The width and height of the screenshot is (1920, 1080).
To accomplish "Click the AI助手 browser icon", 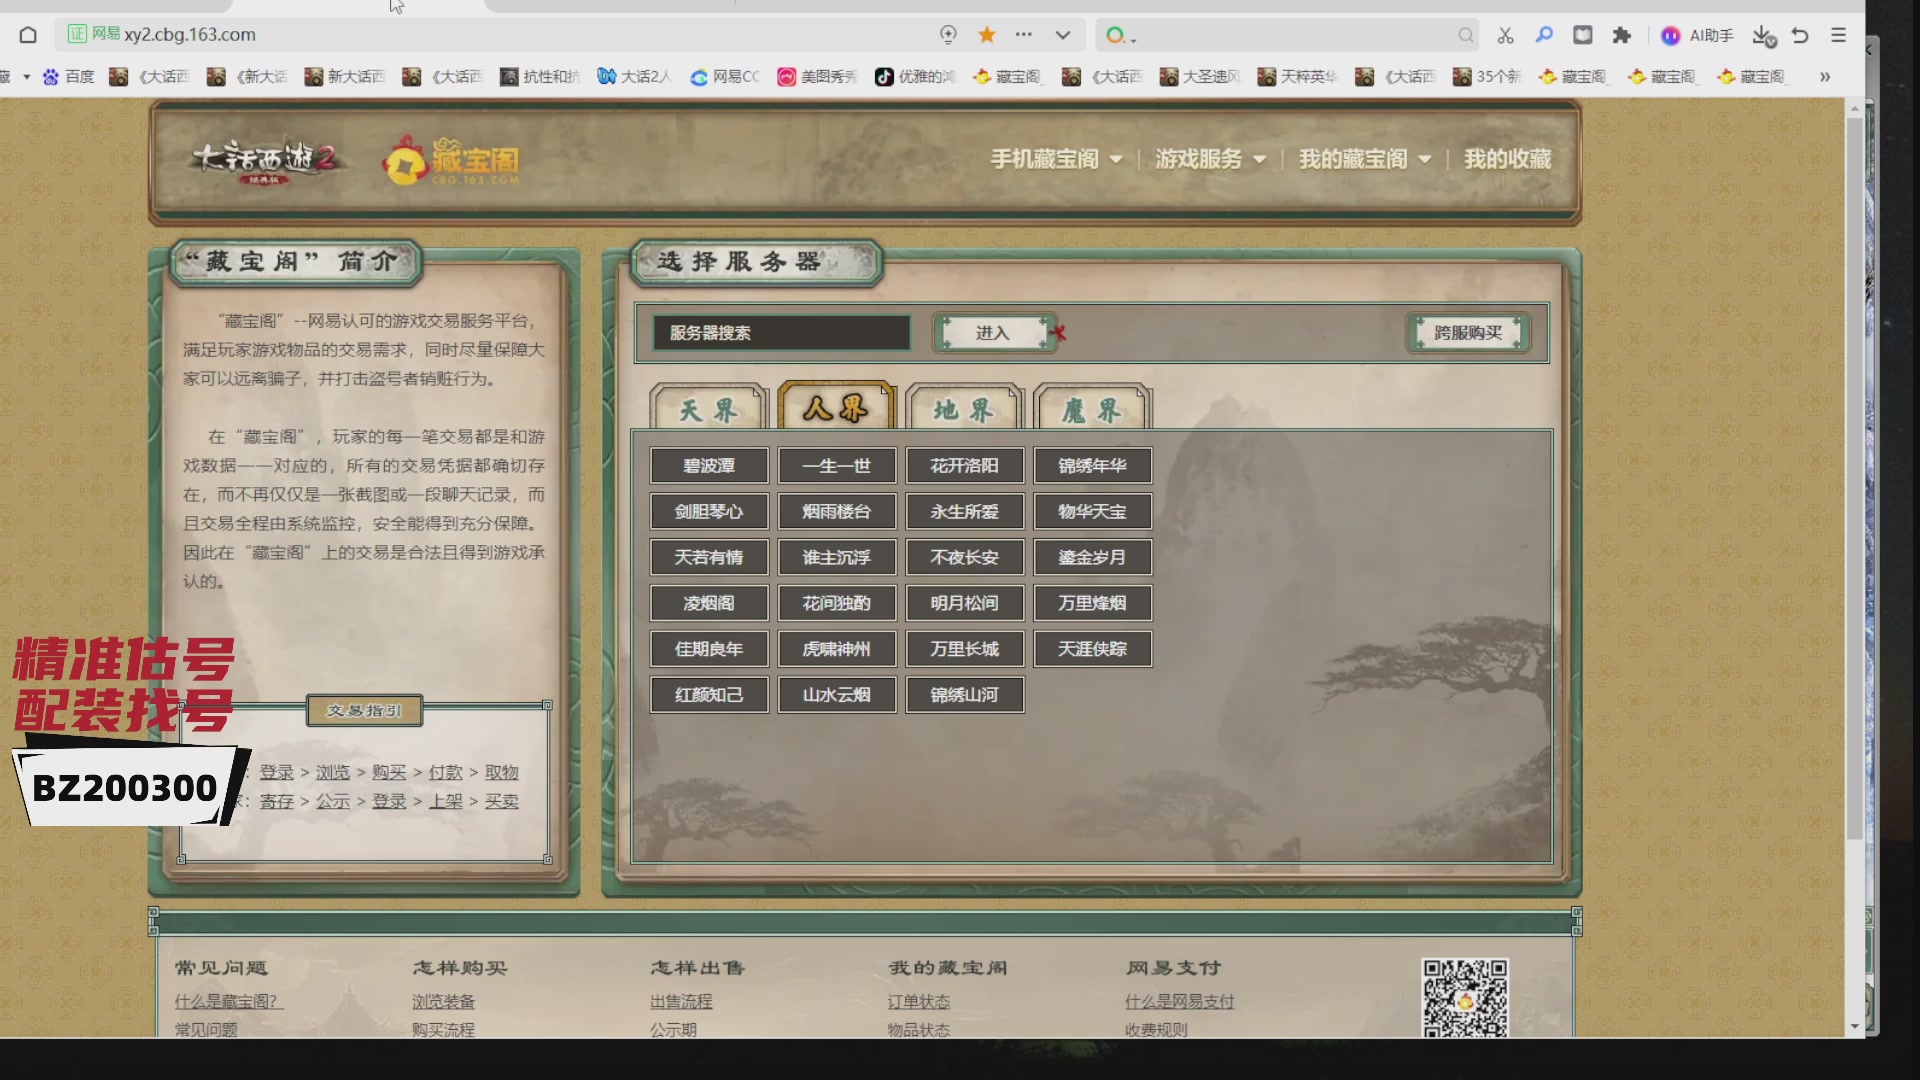I will tap(1672, 35).
